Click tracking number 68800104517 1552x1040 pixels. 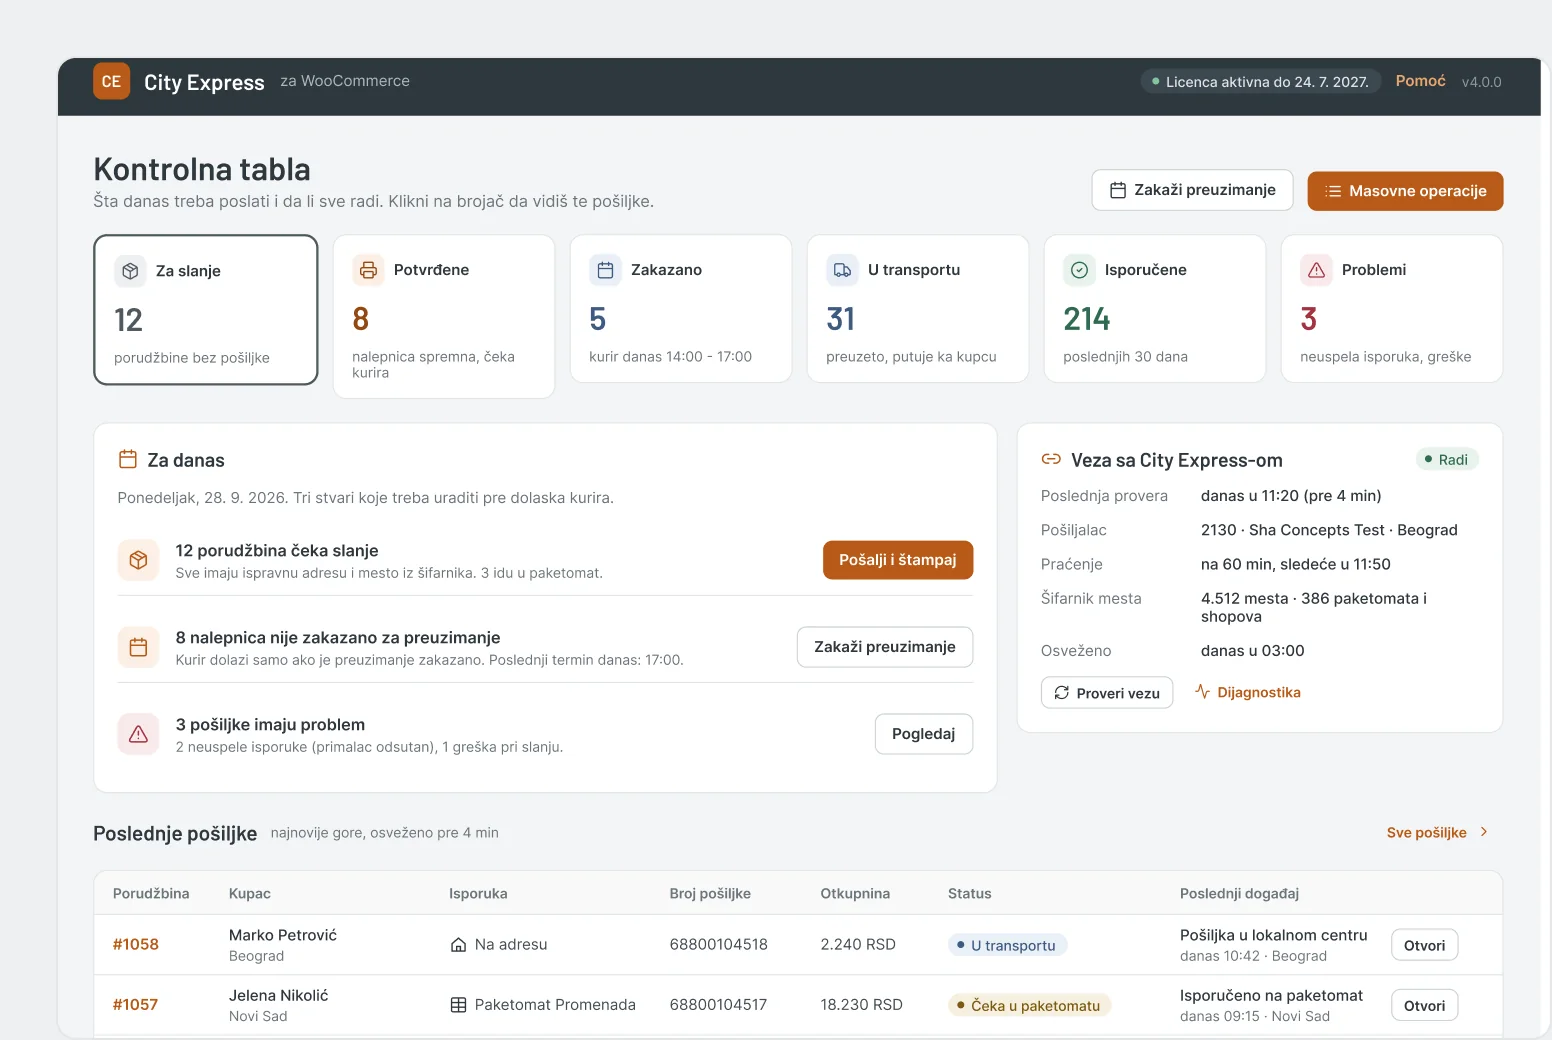coord(719,1004)
